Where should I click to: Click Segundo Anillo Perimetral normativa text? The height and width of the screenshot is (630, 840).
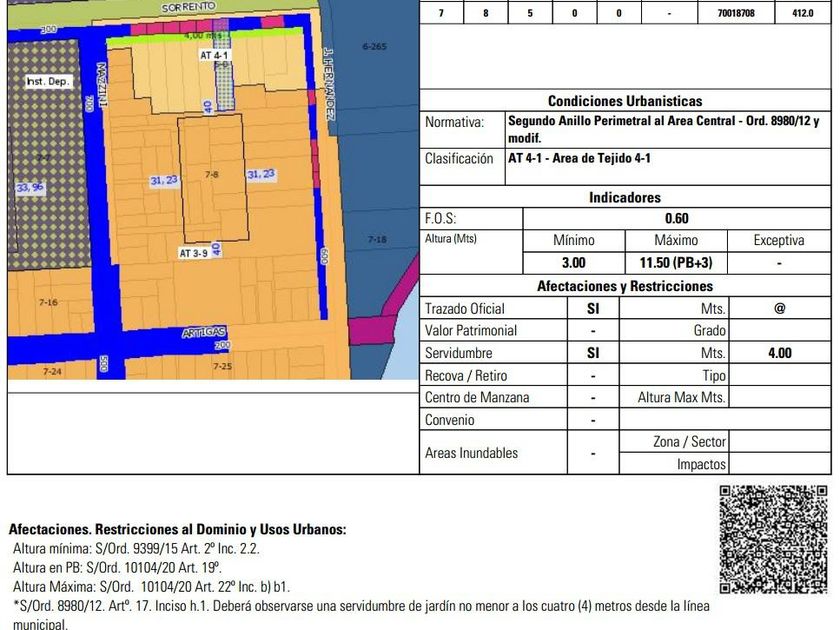coord(664,129)
